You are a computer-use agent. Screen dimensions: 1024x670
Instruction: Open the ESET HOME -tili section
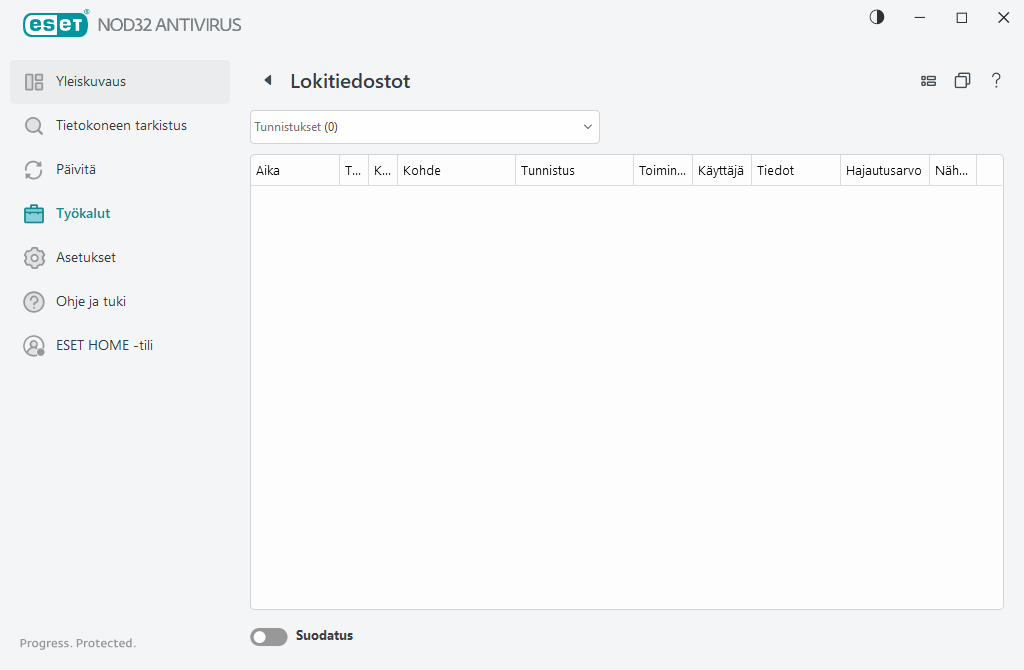pos(104,345)
